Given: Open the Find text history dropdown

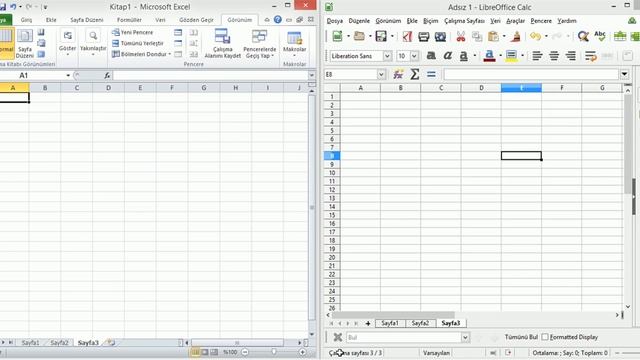Looking at the screenshot, I should [x=465, y=337].
